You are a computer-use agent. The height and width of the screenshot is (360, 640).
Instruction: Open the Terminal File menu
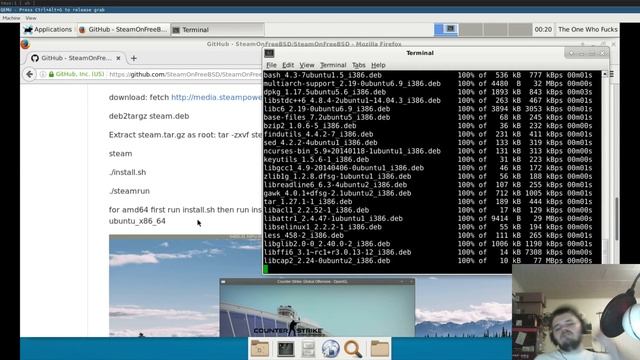coord(271,65)
